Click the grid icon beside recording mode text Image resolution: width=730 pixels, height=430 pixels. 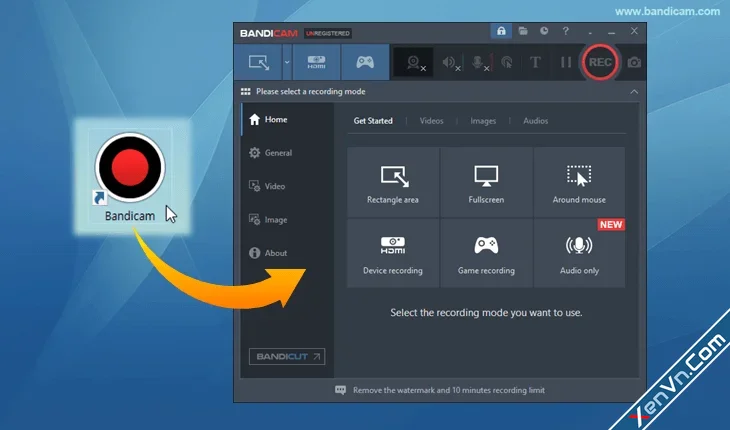(x=245, y=92)
